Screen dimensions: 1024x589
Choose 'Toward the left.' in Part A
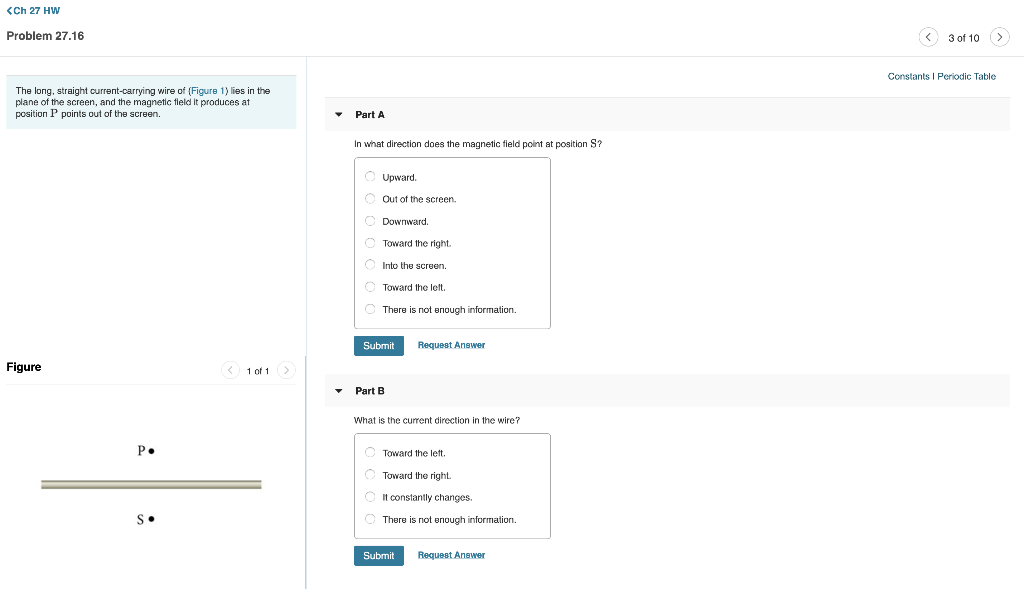point(370,287)
